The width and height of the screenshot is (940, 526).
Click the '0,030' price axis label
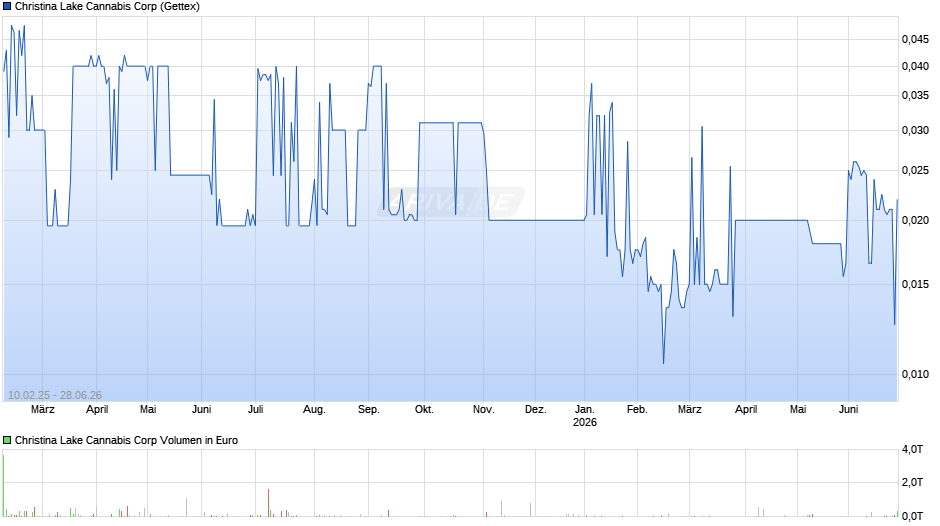915,130
